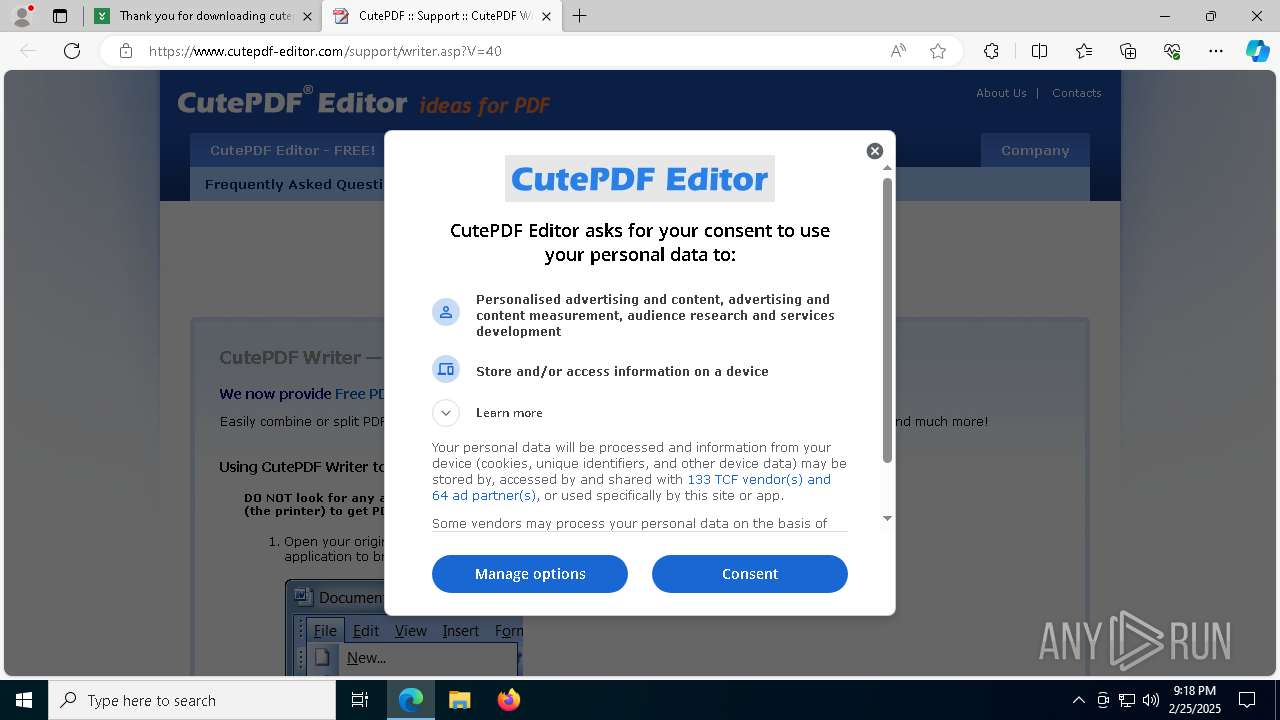Click the address bar URL
The width and height of the screenshot is (1280, 720).
325,51
